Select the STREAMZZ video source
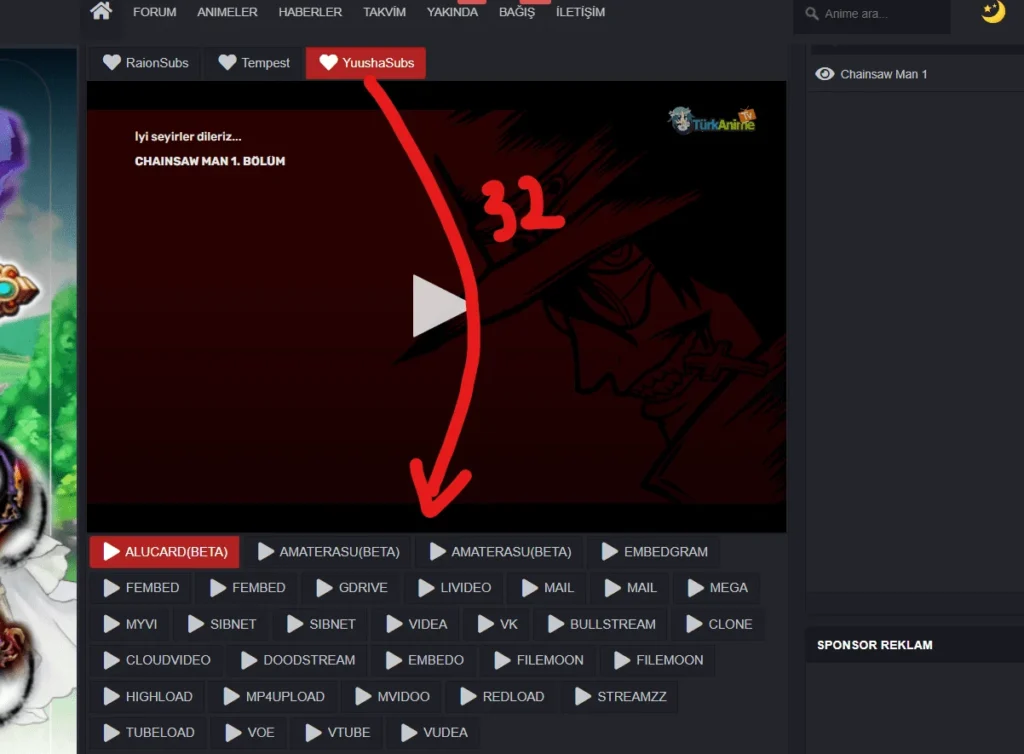 coord(620,696)
